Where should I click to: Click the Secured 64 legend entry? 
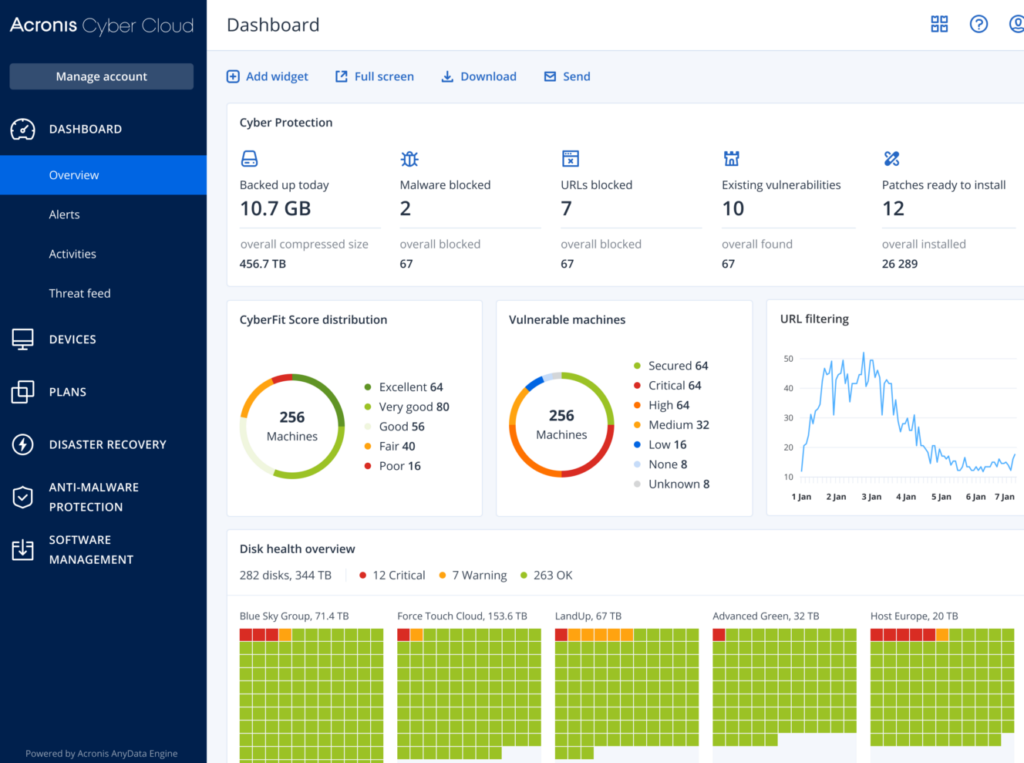tap(671, 366)
